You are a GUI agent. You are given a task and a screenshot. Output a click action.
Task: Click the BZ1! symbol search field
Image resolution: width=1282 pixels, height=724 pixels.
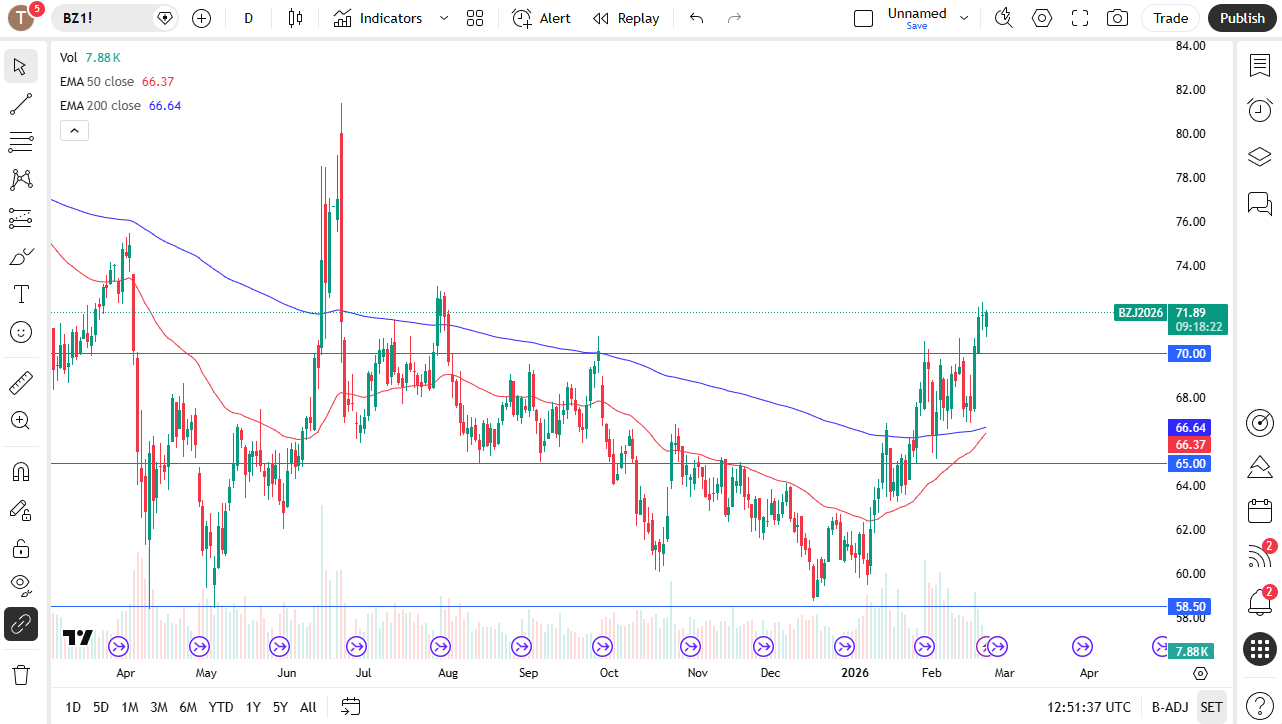click(x=115, y=18)
